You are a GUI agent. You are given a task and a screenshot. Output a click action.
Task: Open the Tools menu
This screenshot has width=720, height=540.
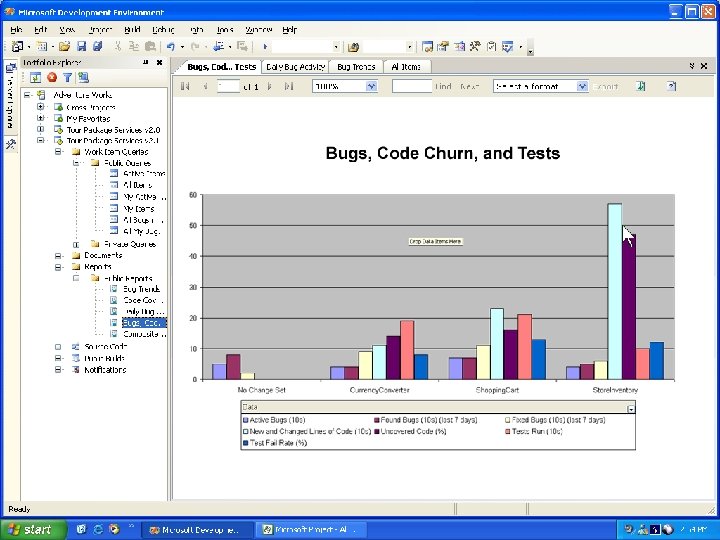click(225, 30)
